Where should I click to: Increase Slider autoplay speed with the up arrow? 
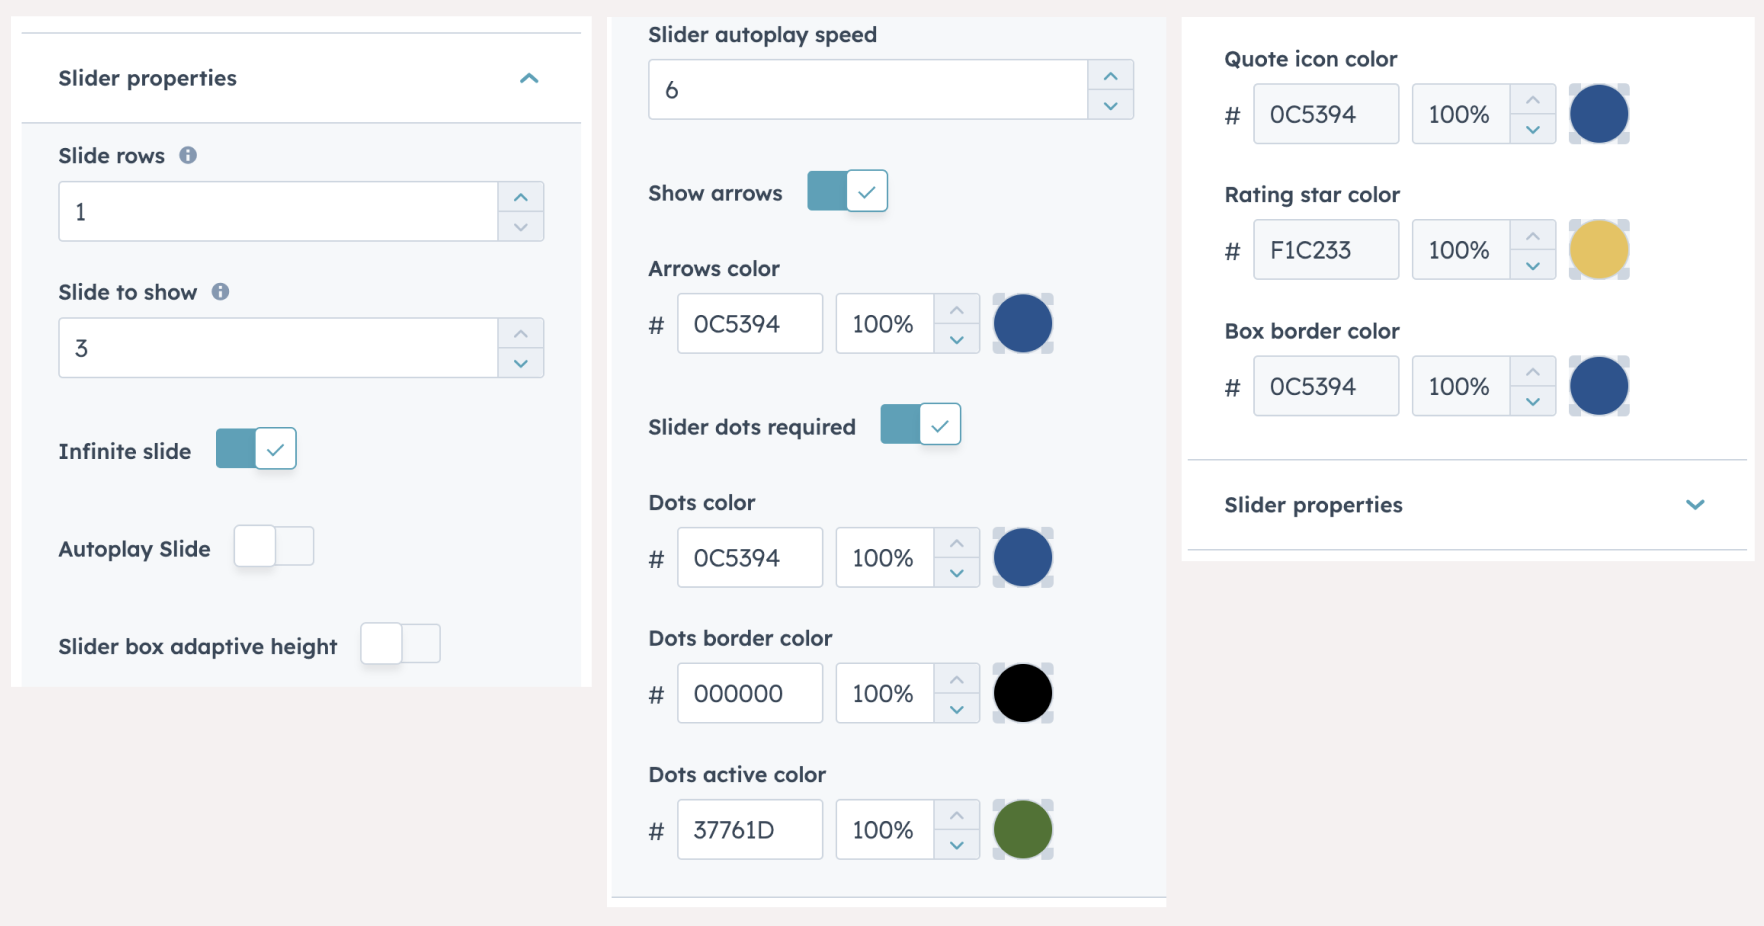[x=1110, y=76]
